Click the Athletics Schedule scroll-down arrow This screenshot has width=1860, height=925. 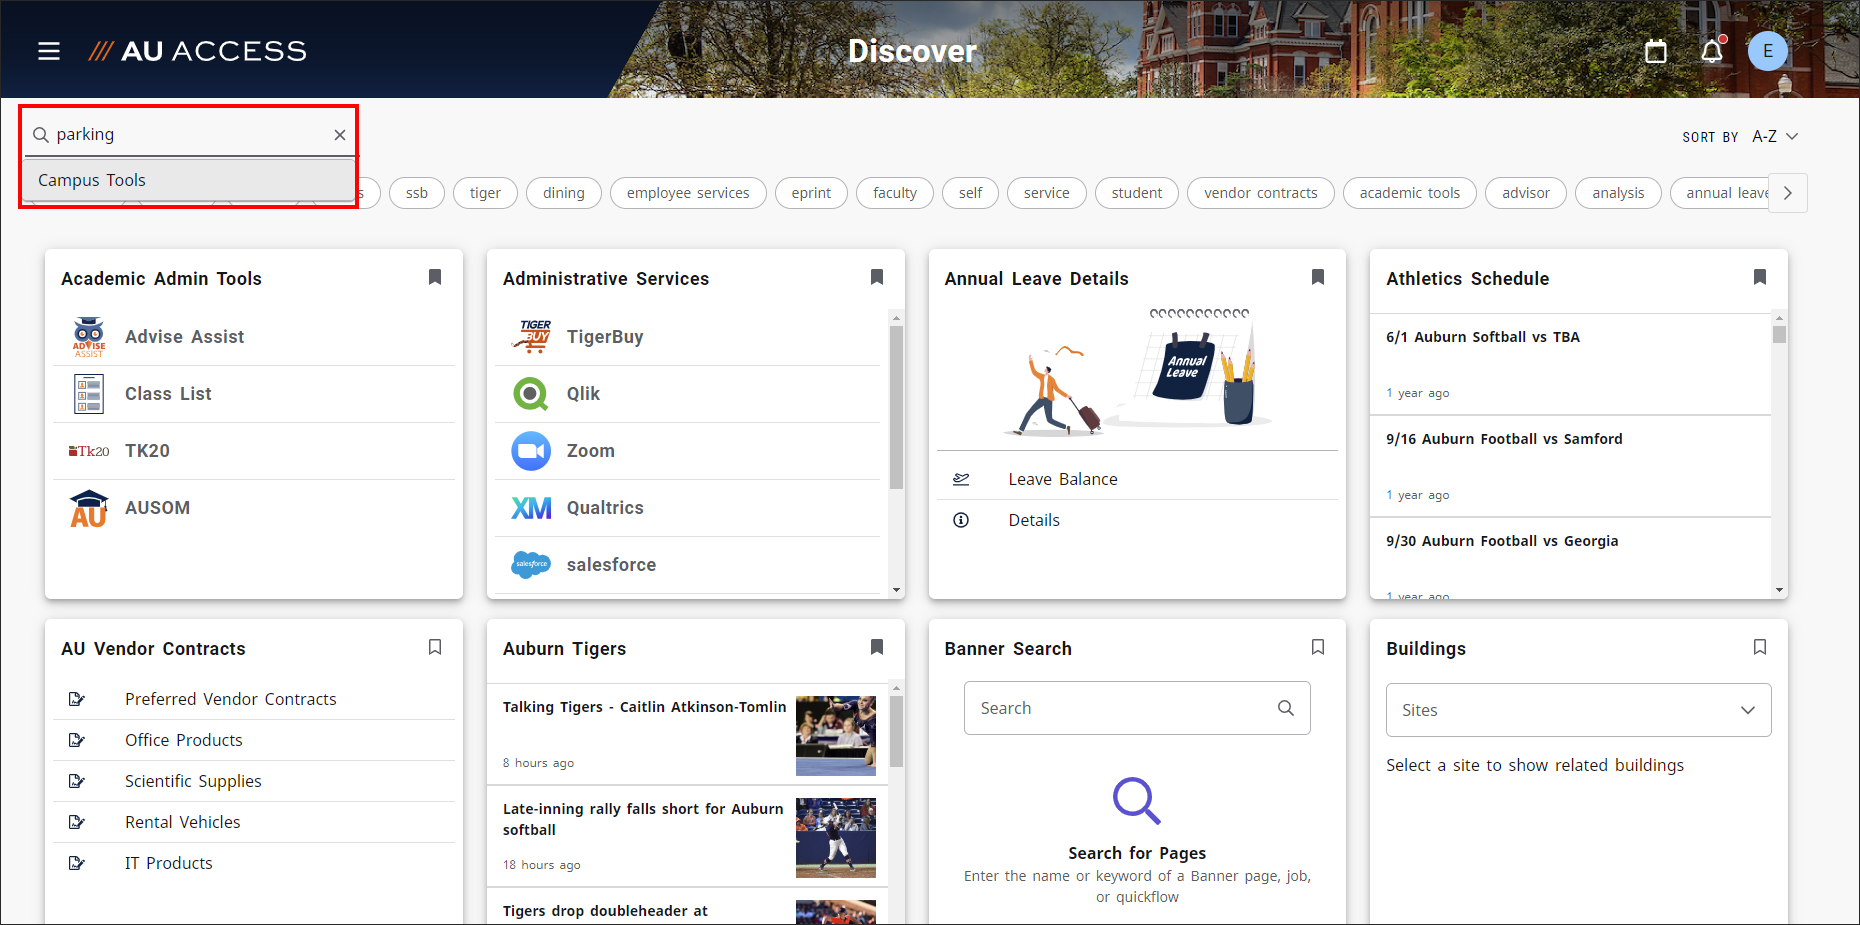(1779, 590)
